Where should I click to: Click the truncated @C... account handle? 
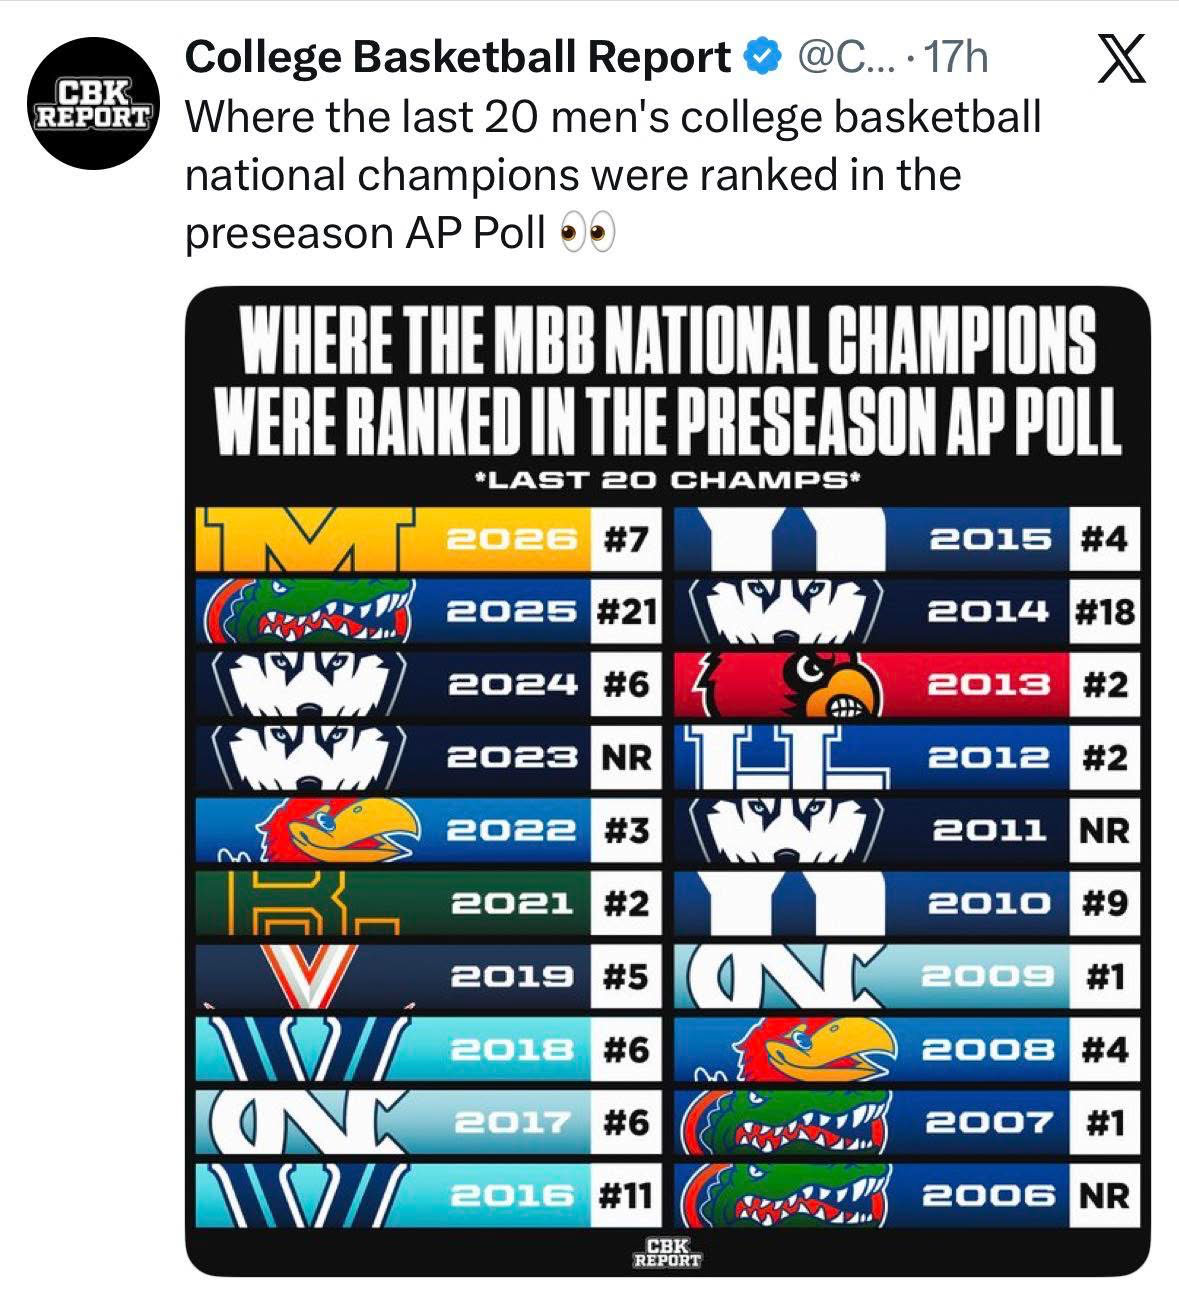click(838, 57)
